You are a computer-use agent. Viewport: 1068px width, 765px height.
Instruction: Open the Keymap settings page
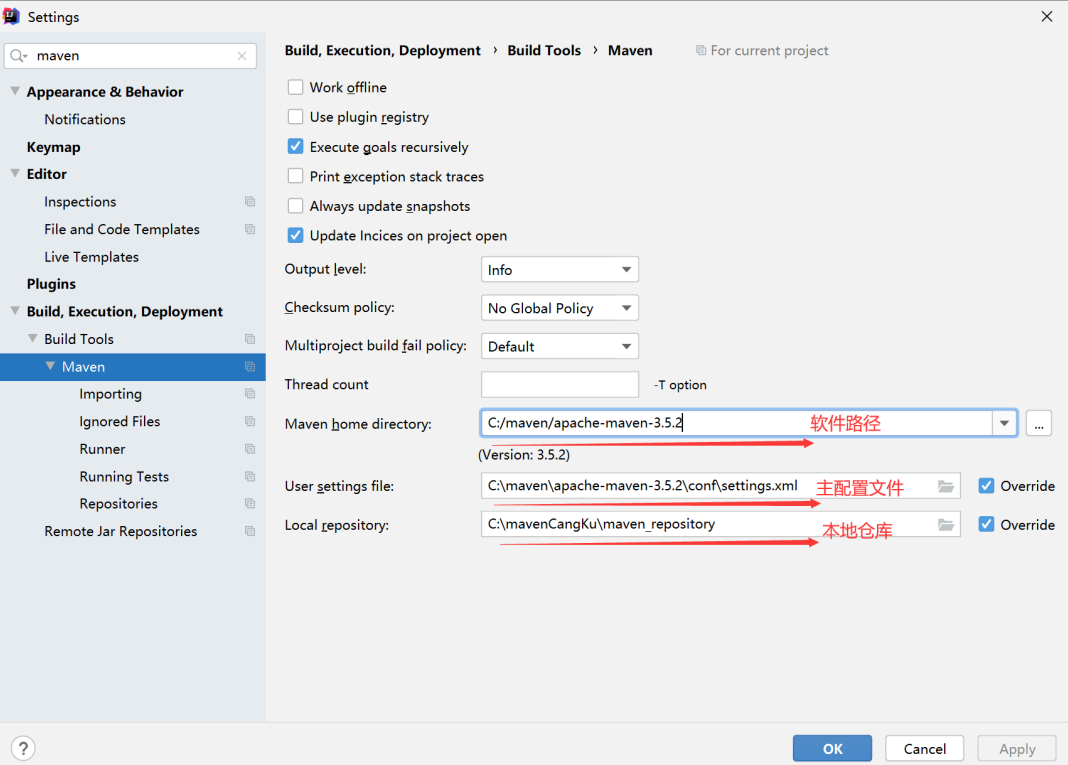(53, 147)
